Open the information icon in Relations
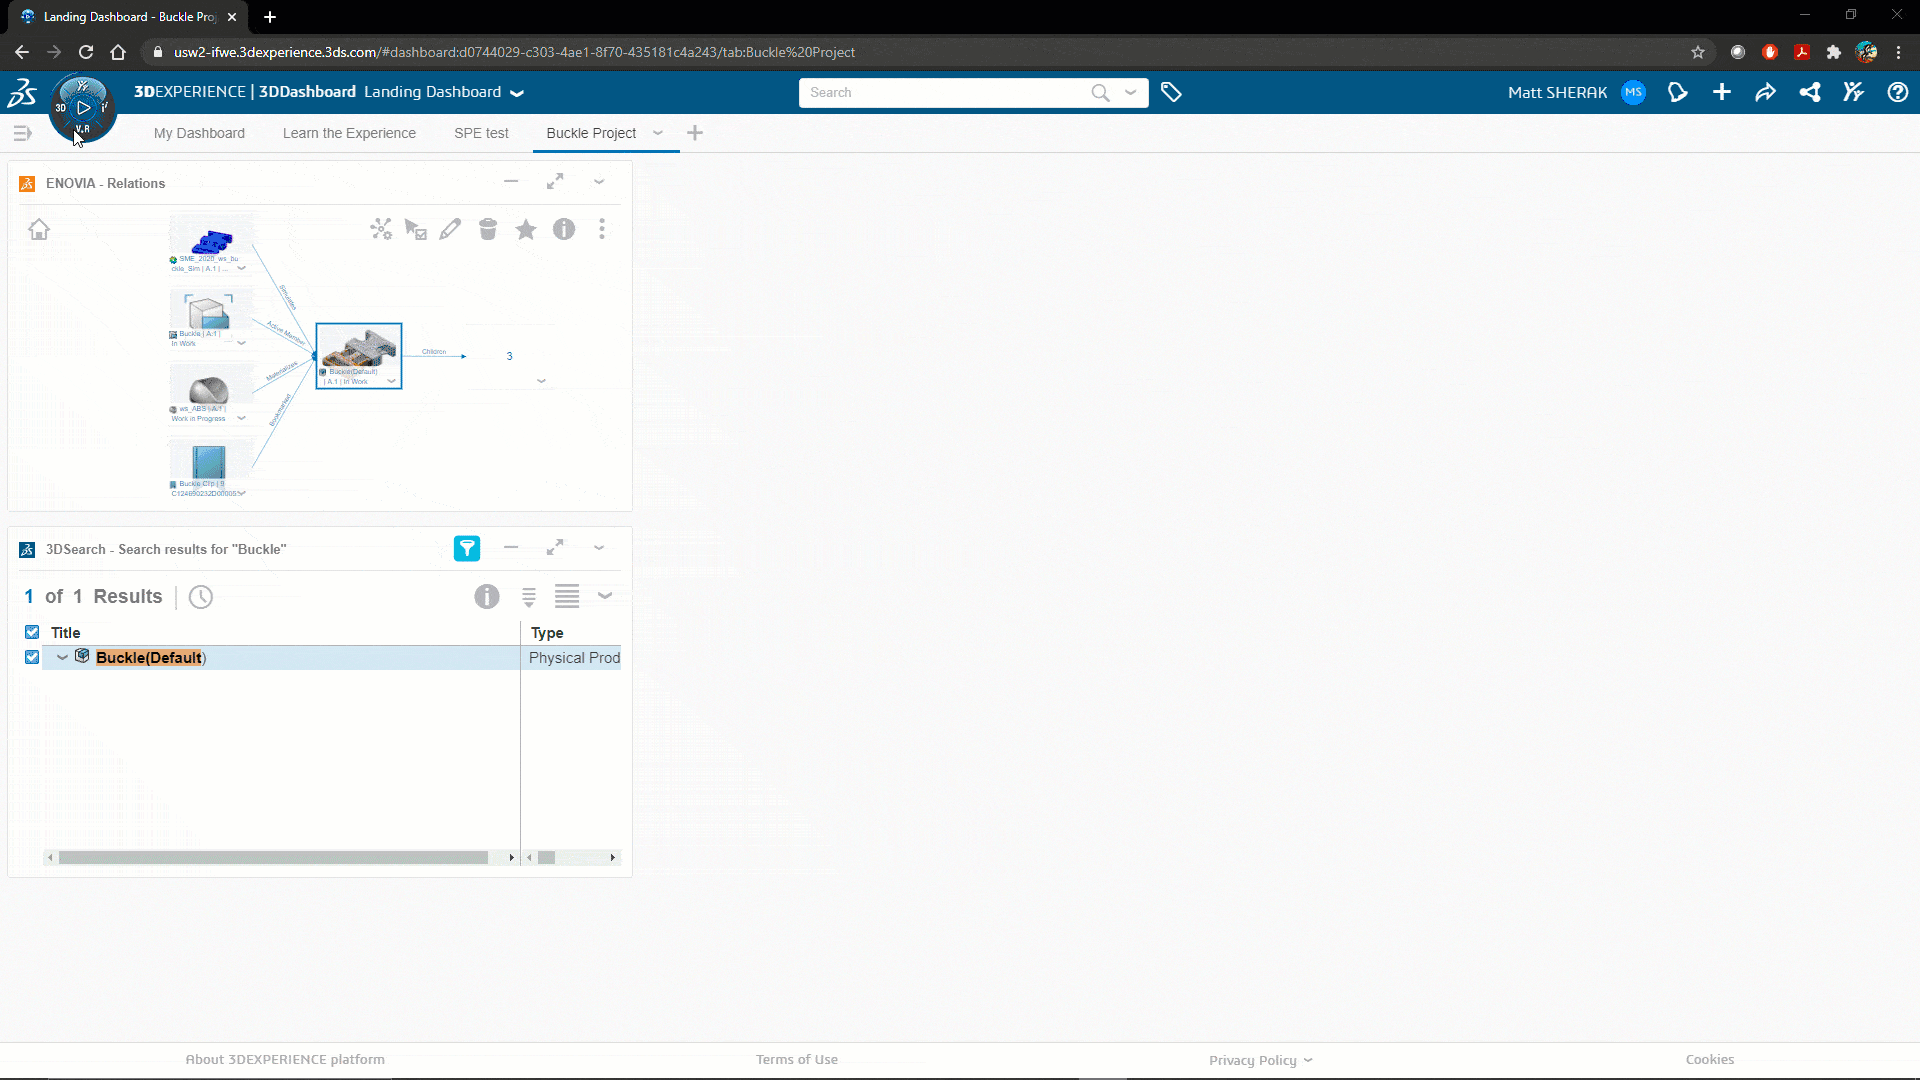The image size is (1920, 1080). pyautogui.click(x=564, y=229)
